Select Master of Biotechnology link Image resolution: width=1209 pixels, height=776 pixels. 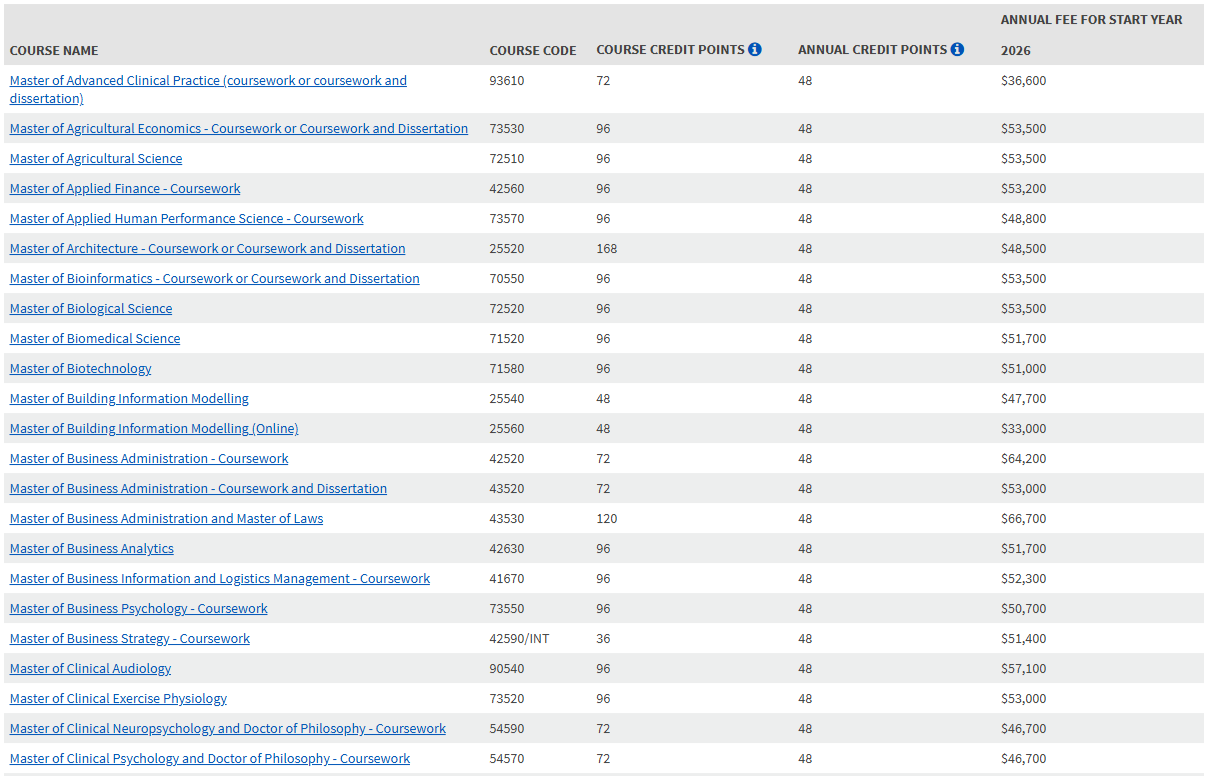pos(80,369)
